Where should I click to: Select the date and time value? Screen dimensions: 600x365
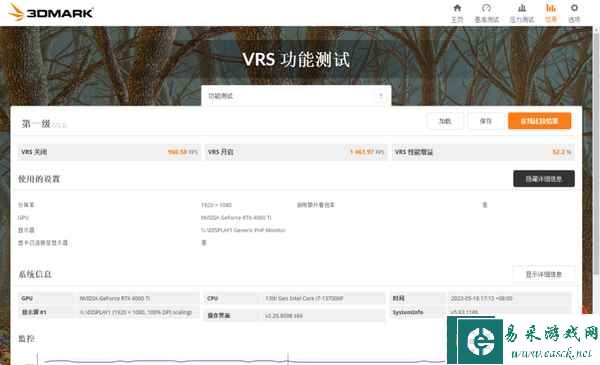481,298
